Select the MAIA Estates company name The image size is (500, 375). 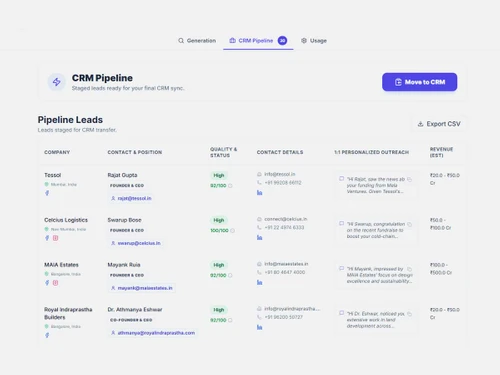pyautogui.click(x=61, y=265)
